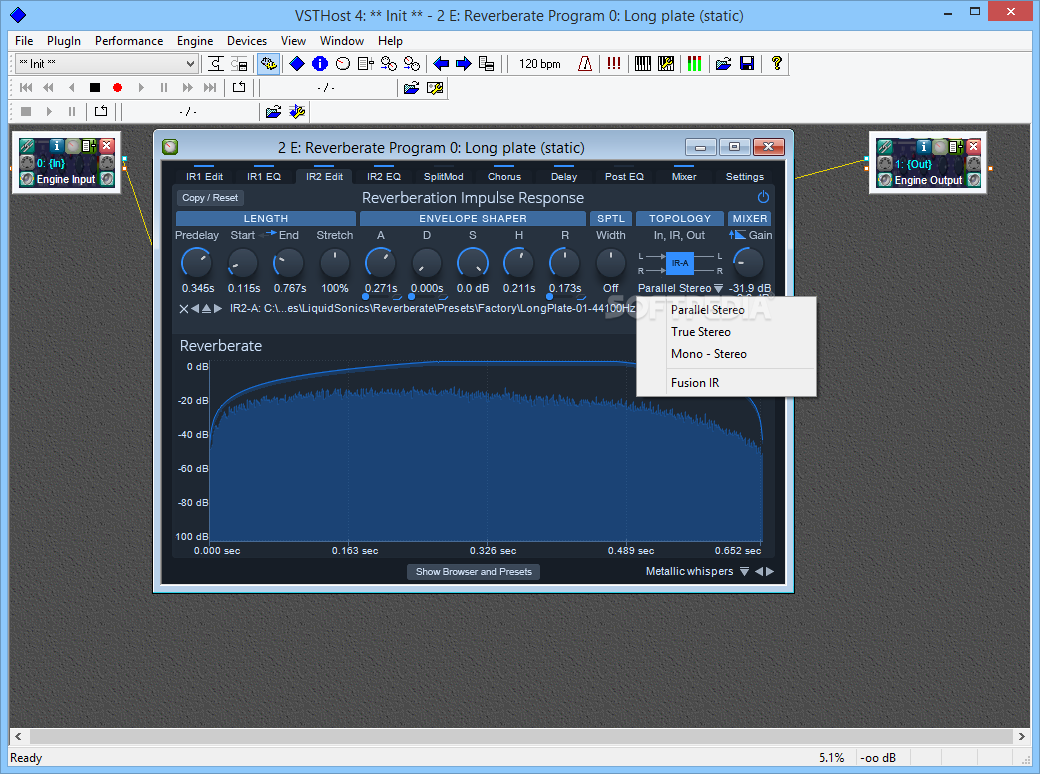Click the blue floppy disk save icon
This screenshot has height=774, width=1040.
(746, 64)
